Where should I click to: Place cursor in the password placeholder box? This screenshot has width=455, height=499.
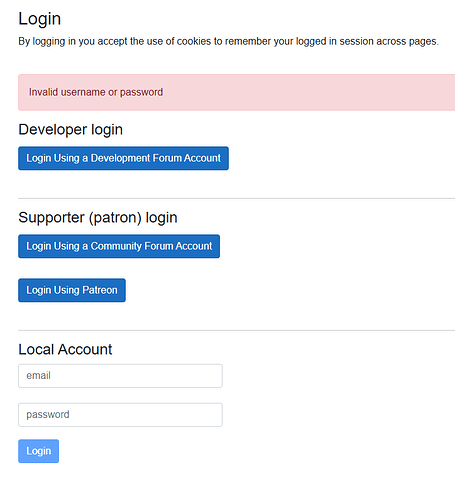pyautogui.click(x=120, y=415)
